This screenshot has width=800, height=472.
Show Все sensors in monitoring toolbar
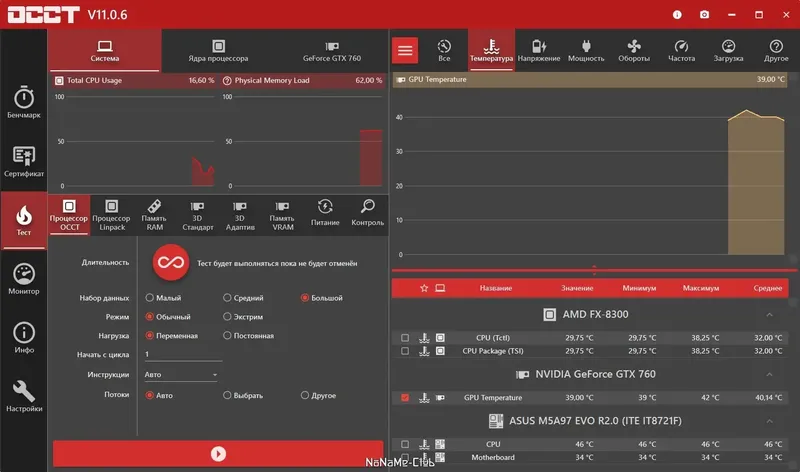(x=444, y=51)
